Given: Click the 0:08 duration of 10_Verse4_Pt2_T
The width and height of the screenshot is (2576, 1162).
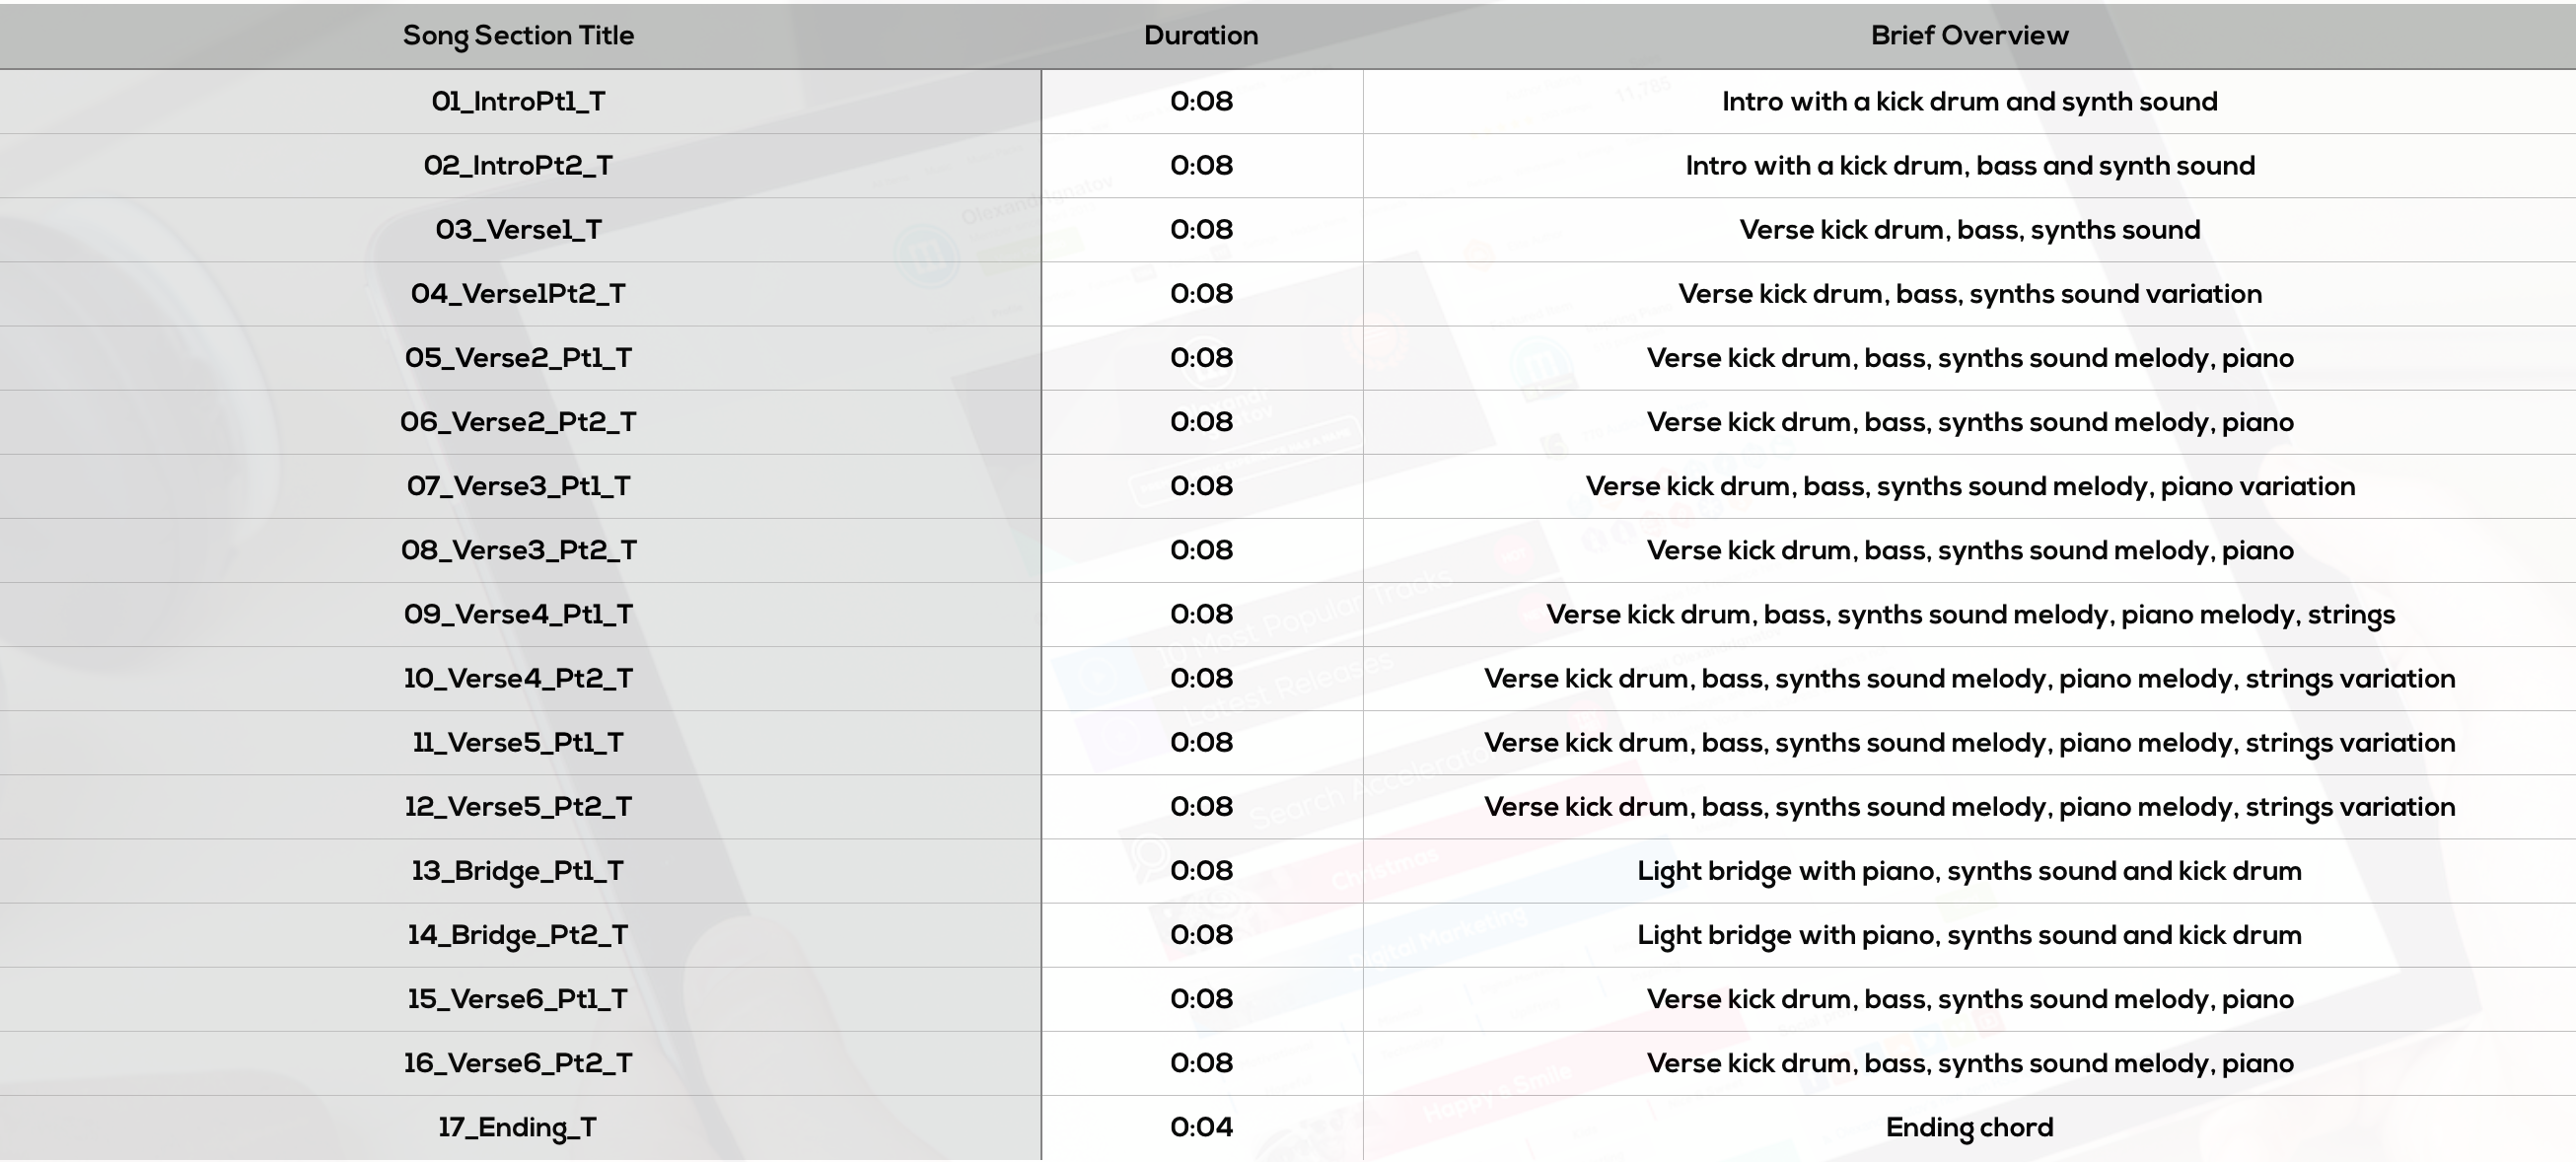Looking at the screenshot, I should [x=1201, y=677].
